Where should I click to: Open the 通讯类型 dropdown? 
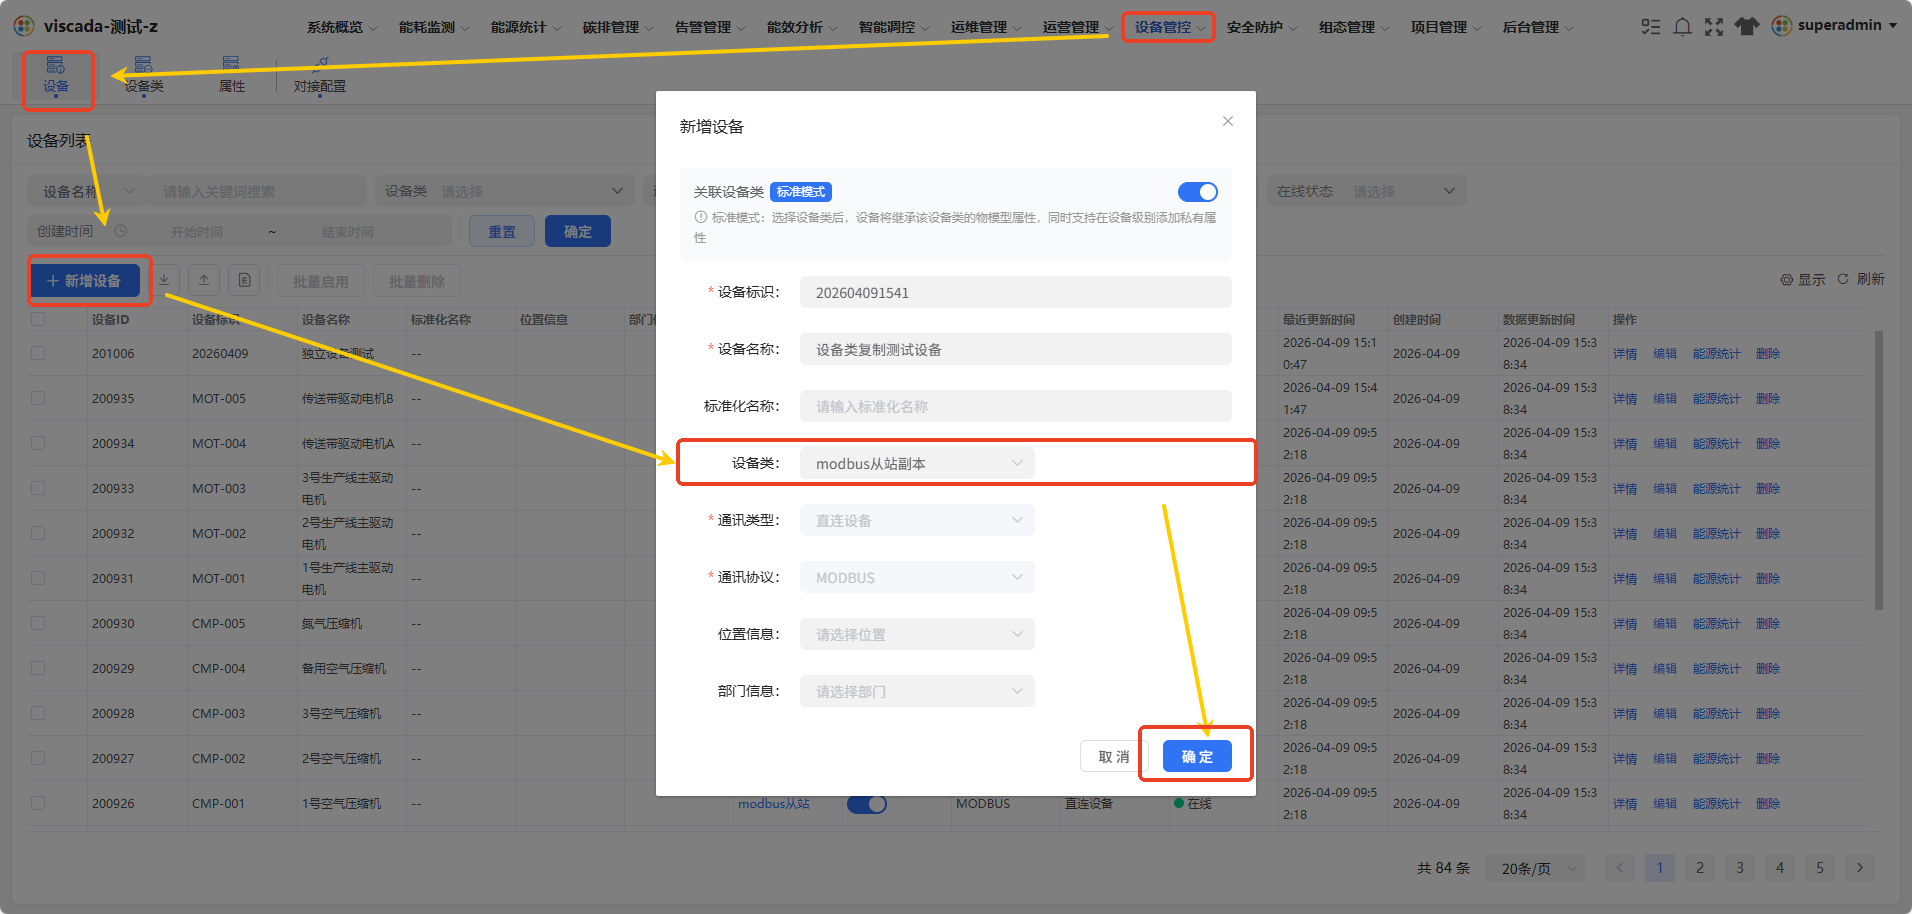pyautogui.click(x=917, y=520)
